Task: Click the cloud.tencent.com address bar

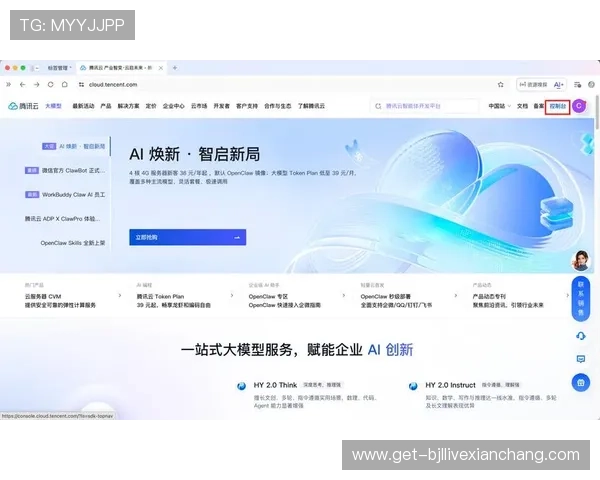Action: click(x=113, y=85)
